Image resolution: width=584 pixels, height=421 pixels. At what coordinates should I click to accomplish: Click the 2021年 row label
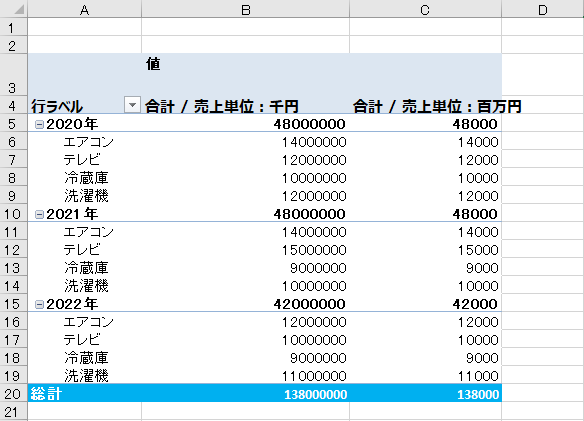[x=72, y=214]
